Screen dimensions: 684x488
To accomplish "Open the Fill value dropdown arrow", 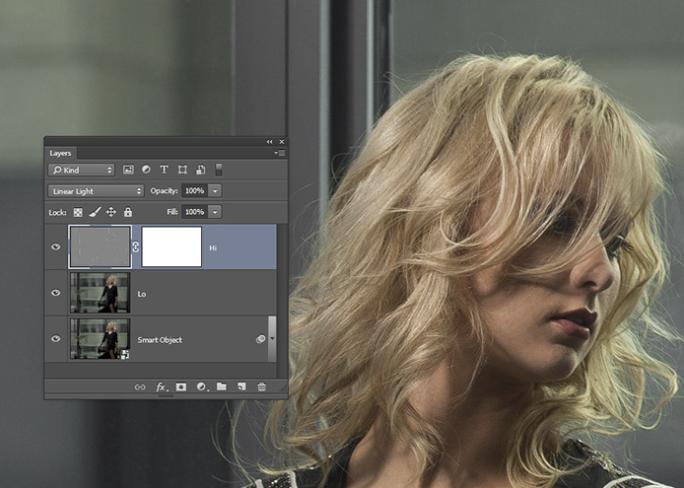I will click(215, 212).
